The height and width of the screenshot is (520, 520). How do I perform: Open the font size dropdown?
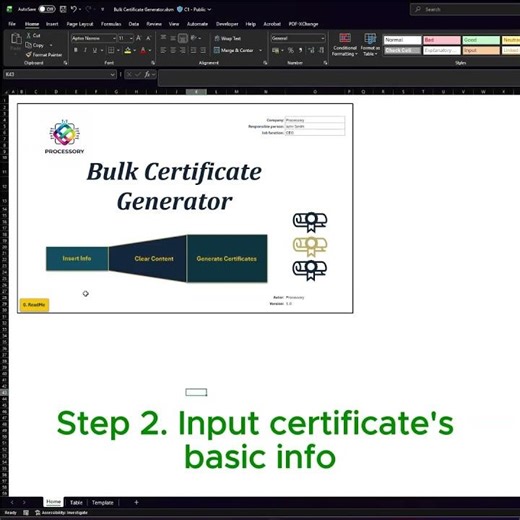[131, 38]
